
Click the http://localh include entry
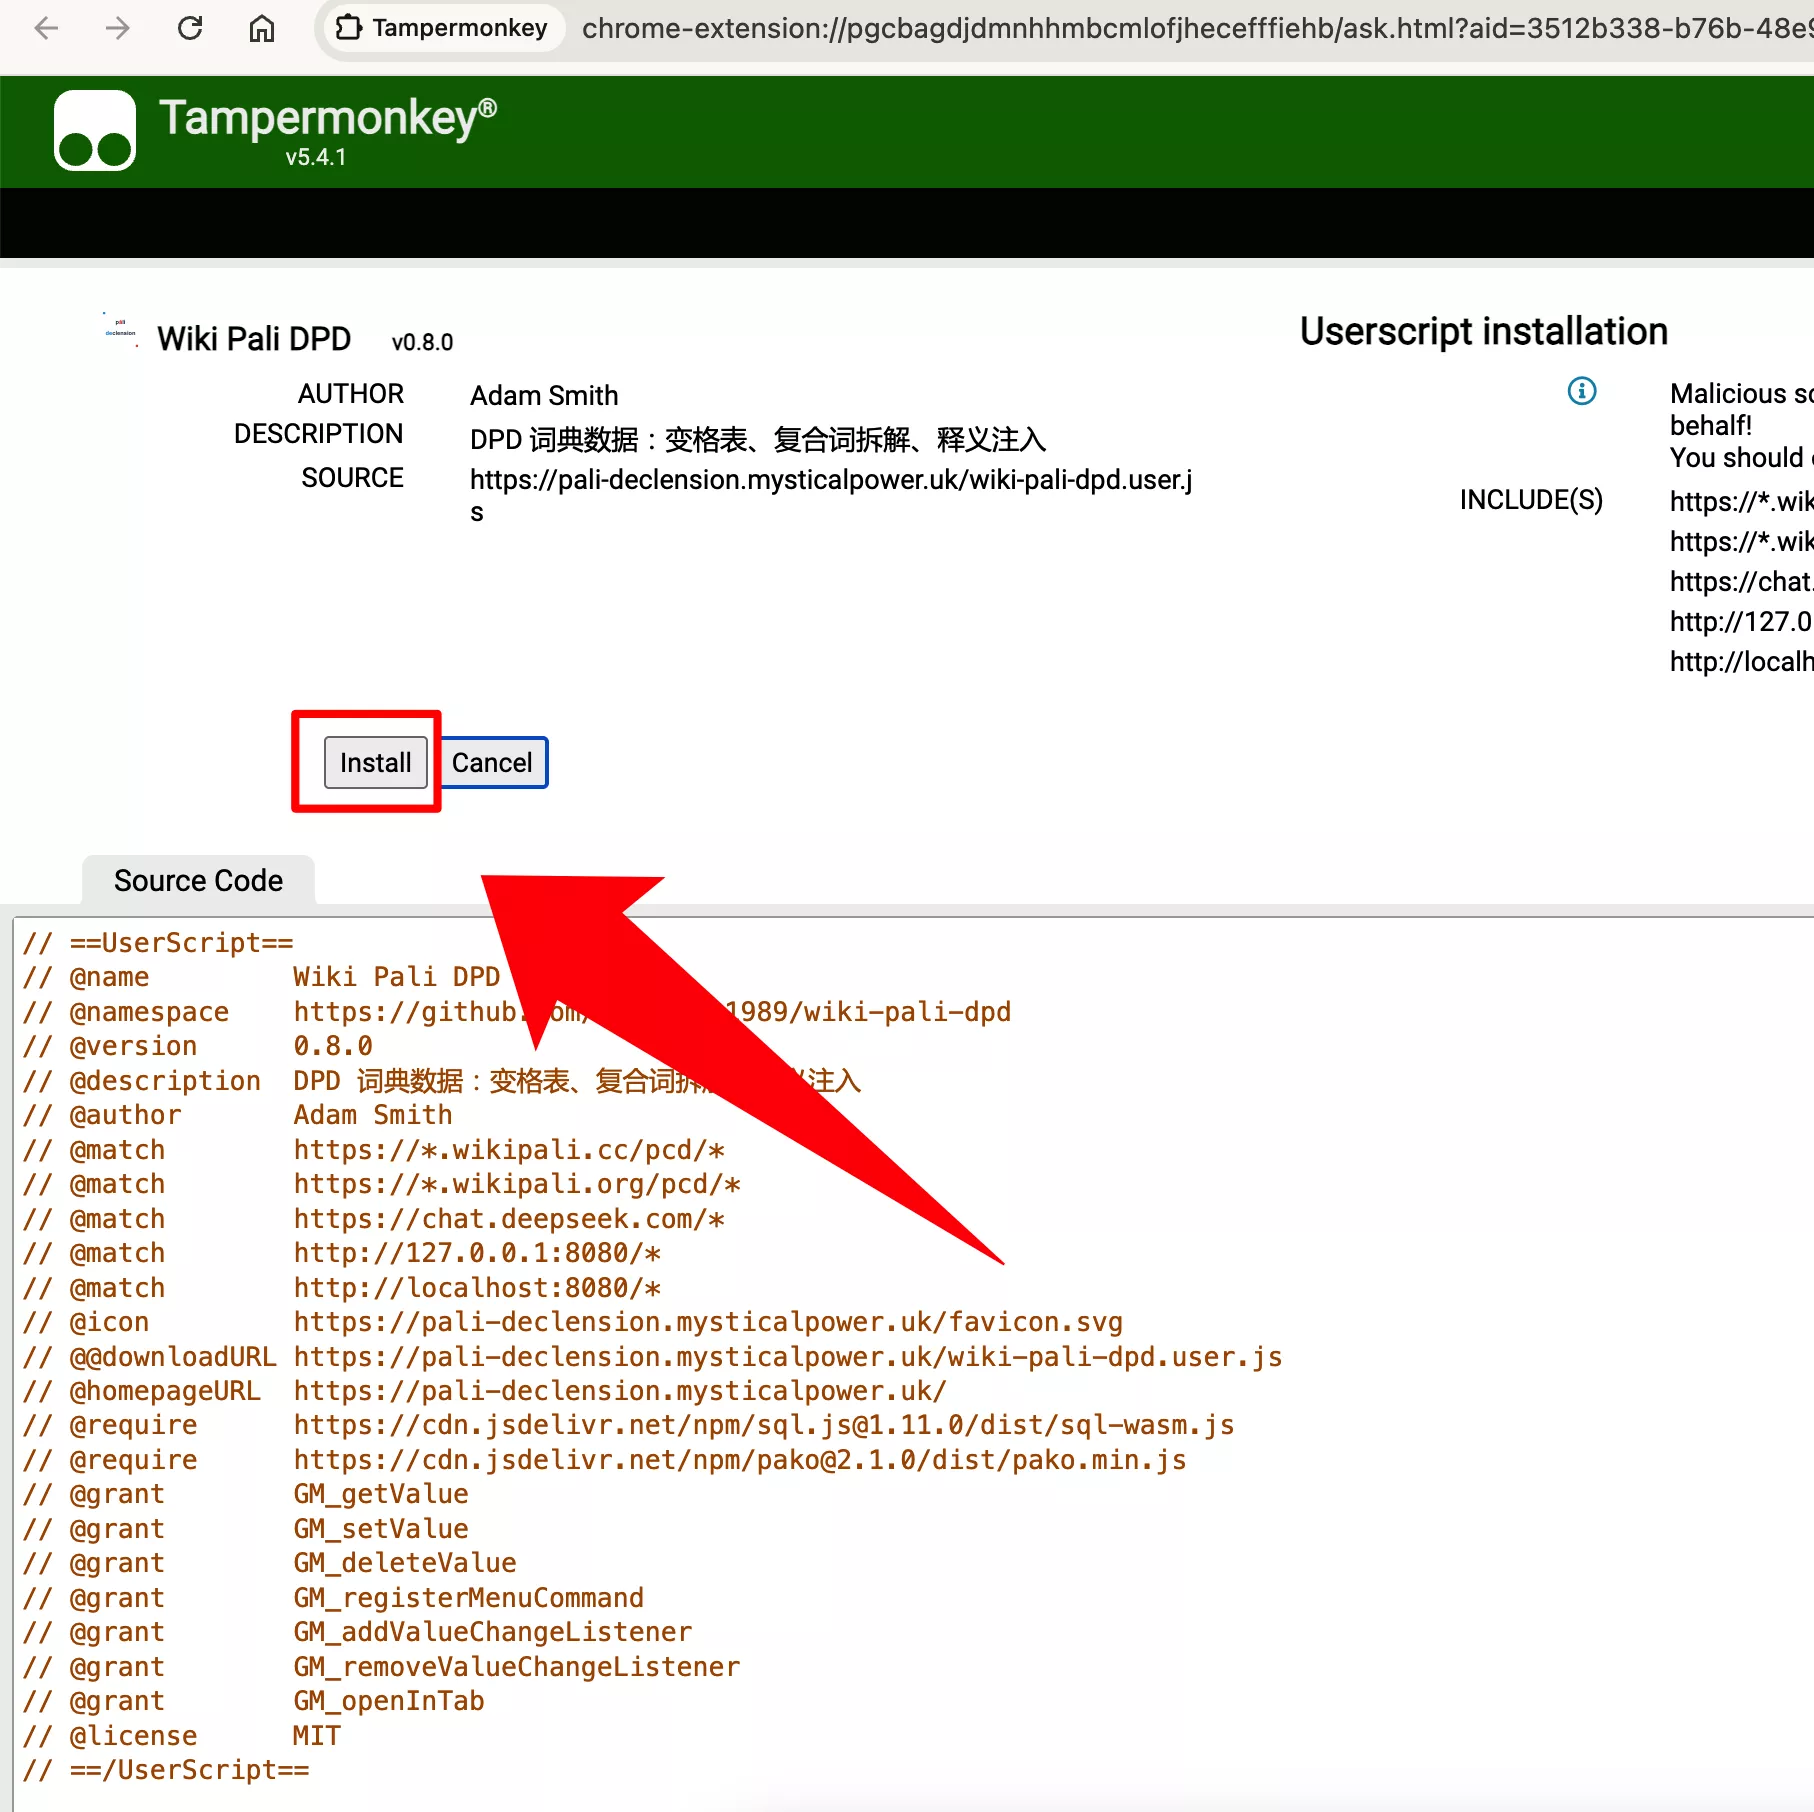pos(1741,662)
